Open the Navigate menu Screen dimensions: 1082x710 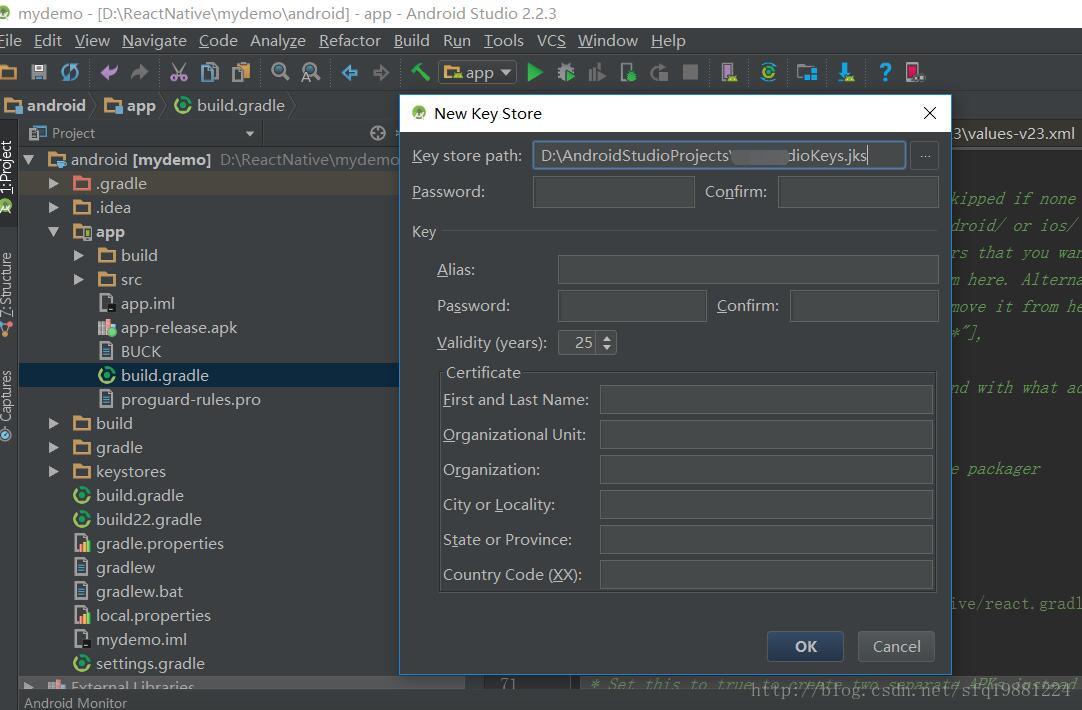click(154, 41)
